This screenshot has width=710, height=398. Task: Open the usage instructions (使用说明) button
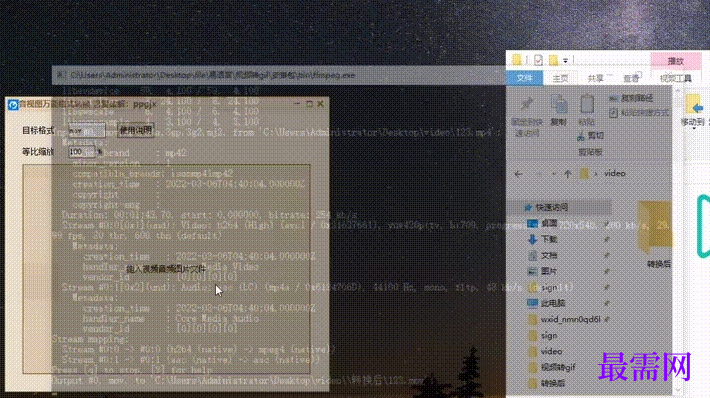click(x=135, y=130)
